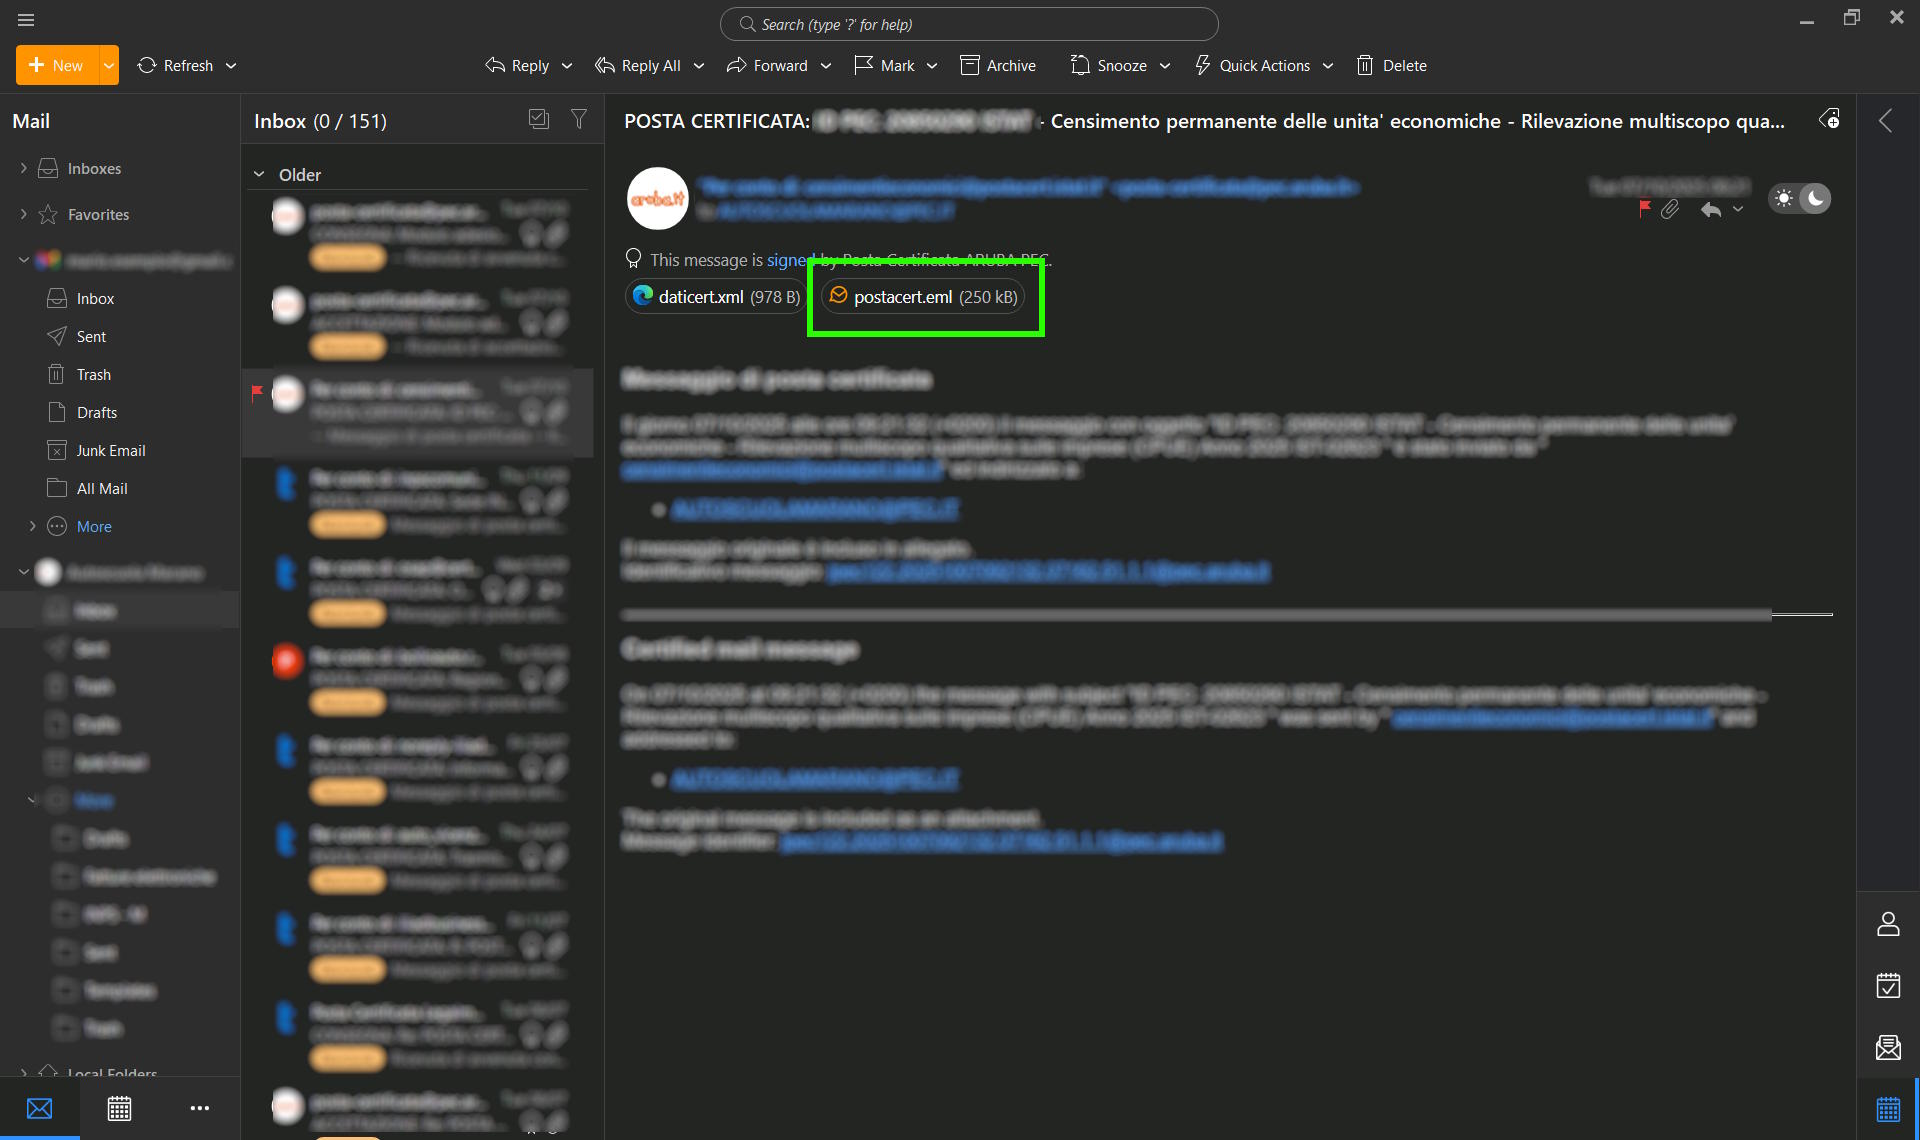Image resolution: width=1920 pixels, height=1140 pixels.
Task: Click the Forward button
Action: click(x=768, y=65)
